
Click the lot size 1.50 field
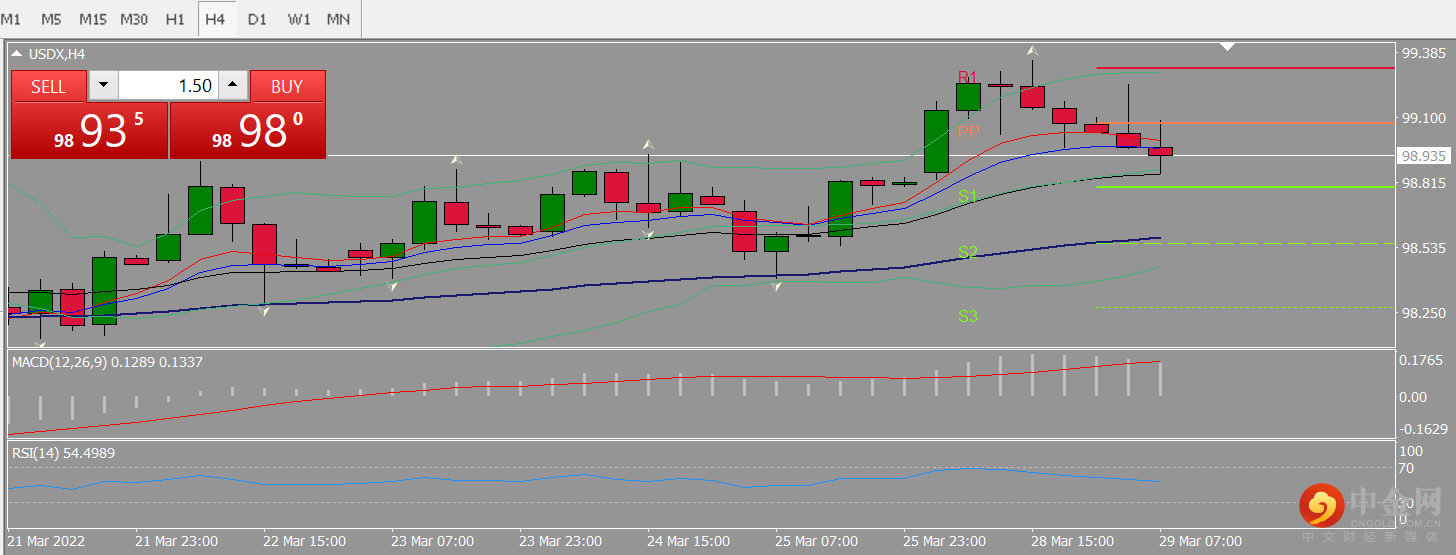point(168,86)
